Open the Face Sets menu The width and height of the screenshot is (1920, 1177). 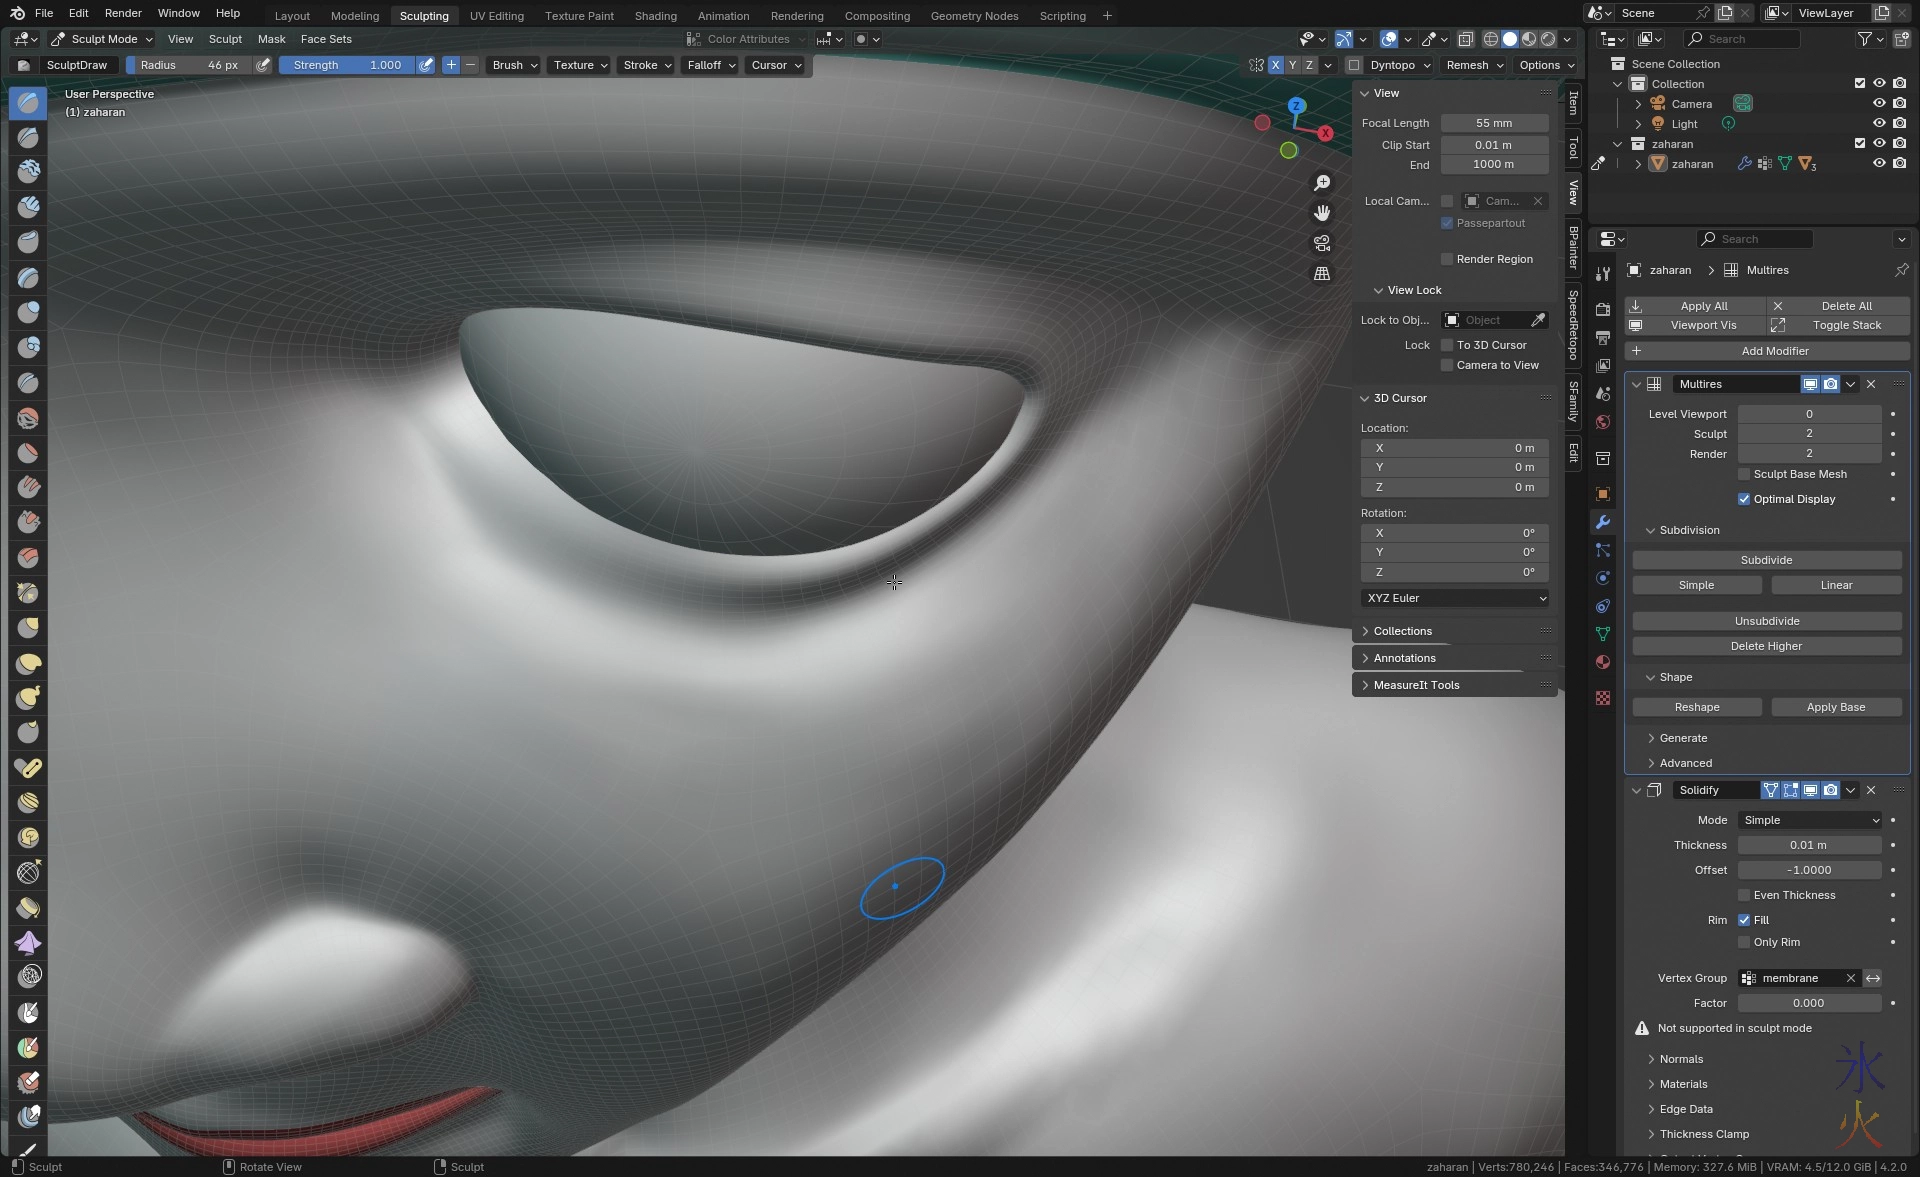(326, 39)
